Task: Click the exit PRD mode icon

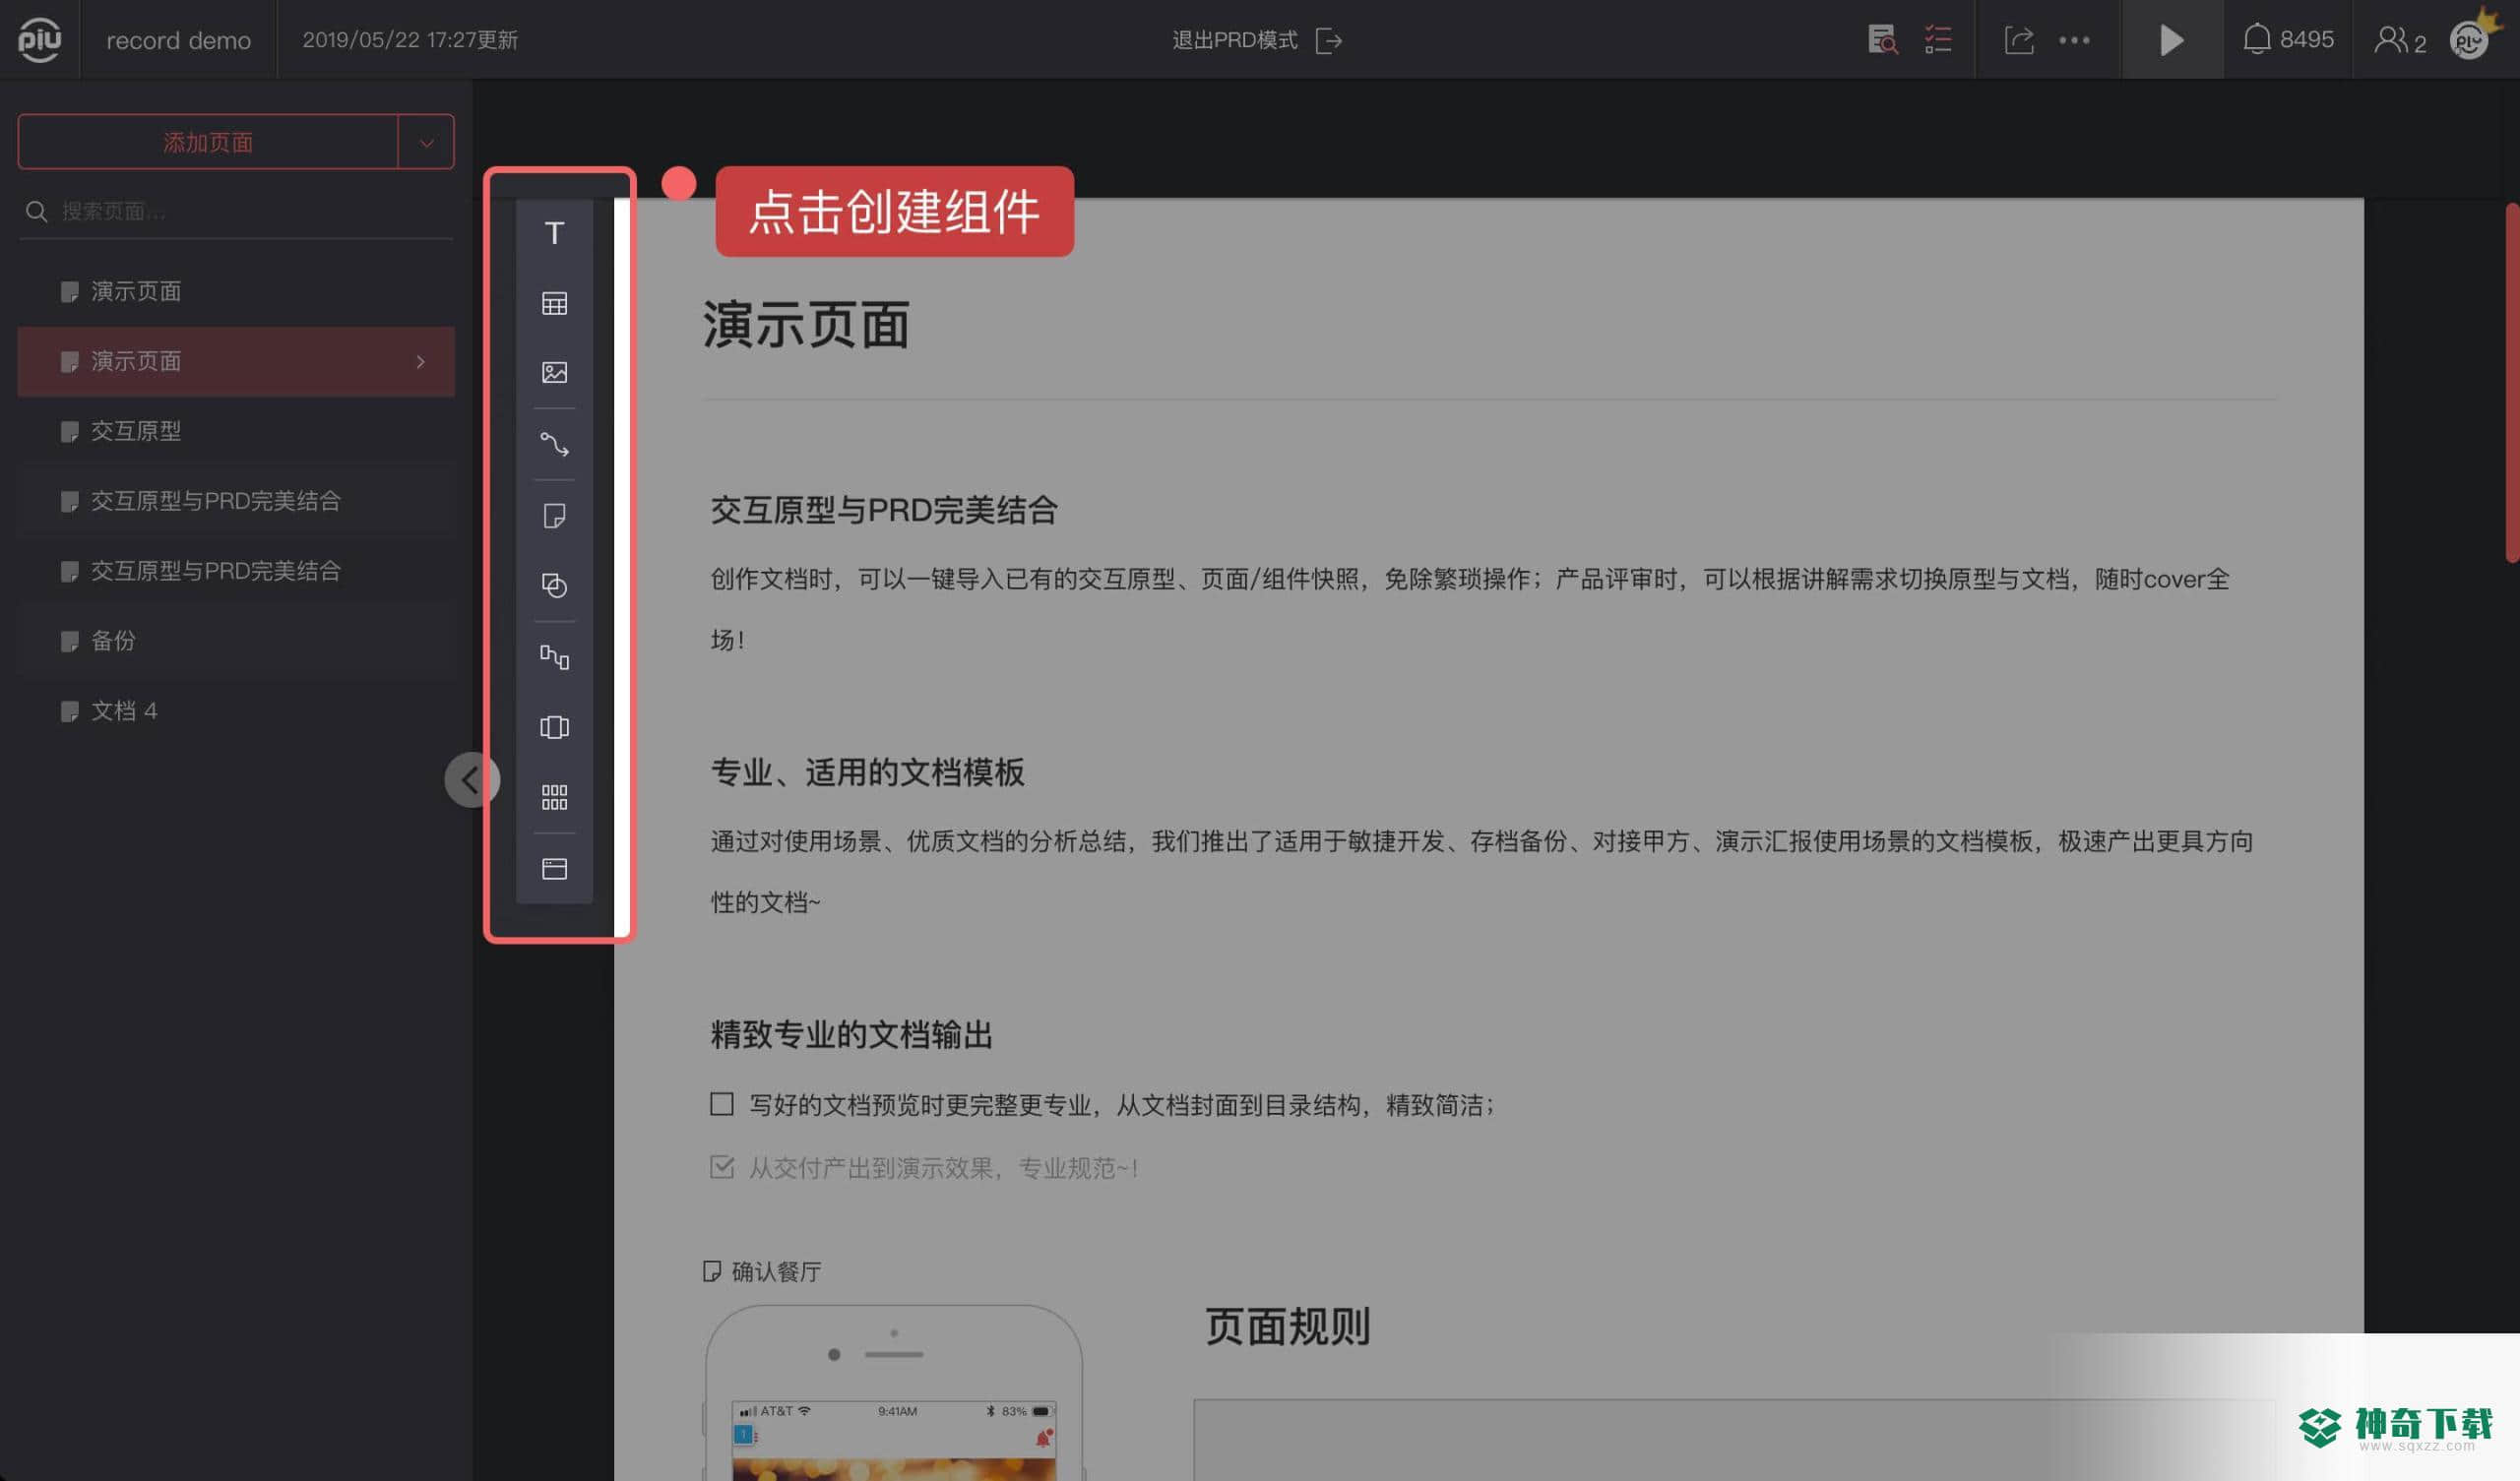Action: [1328, 40]
